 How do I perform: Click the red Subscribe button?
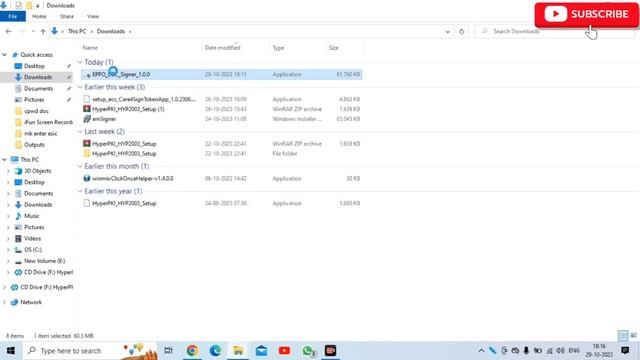(x=587, y=14)
